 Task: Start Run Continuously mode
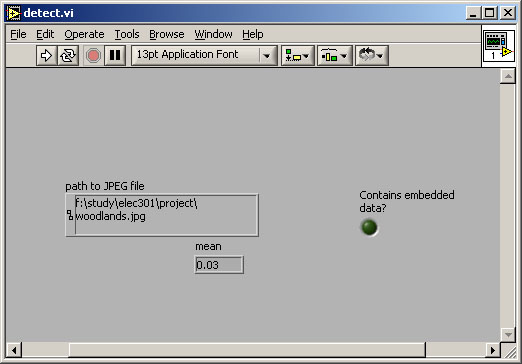tap(68, 55)
